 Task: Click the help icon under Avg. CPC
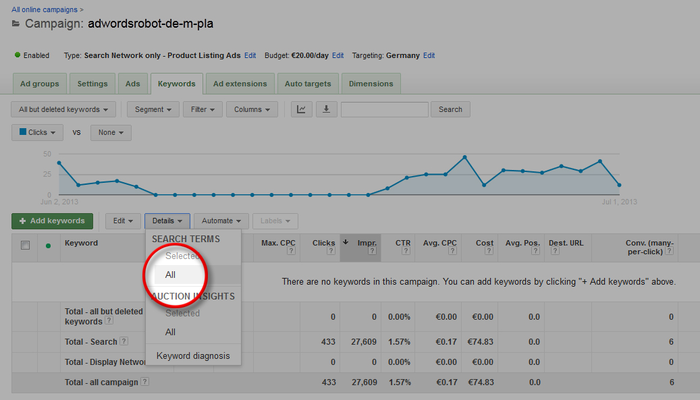click(x=451, y=253)
